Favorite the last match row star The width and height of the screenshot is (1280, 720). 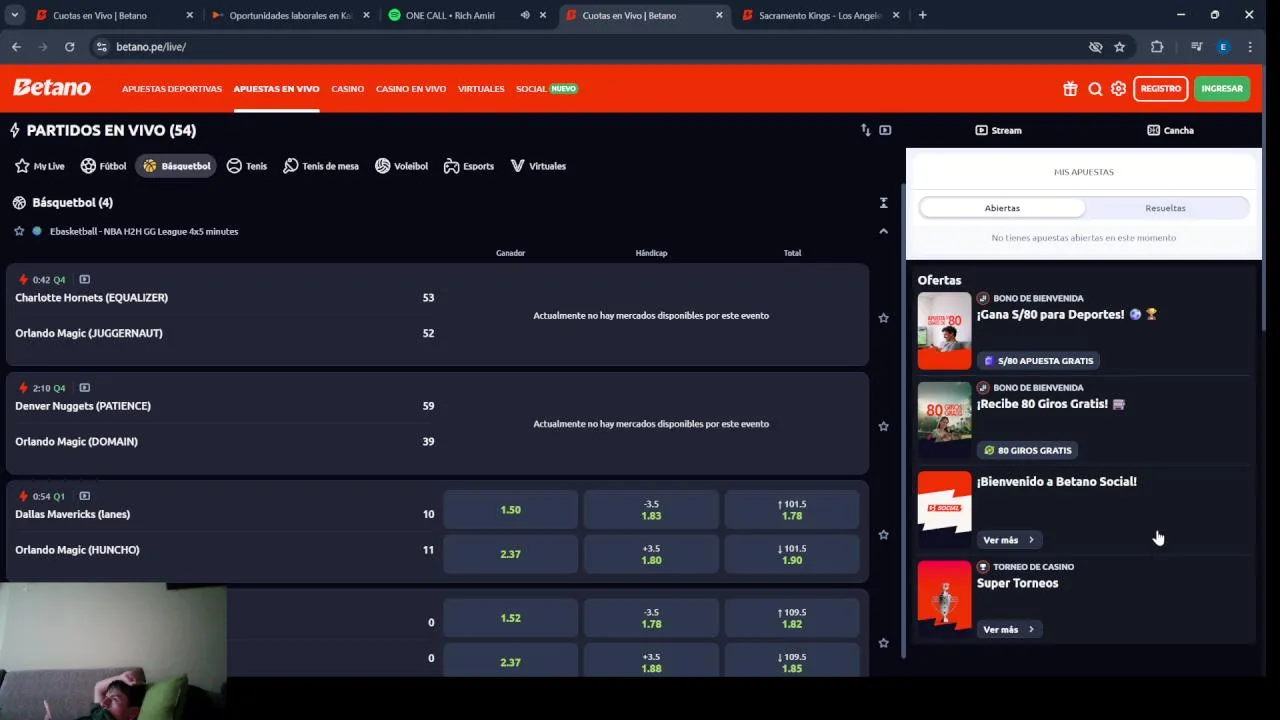[x=883, y=643]
